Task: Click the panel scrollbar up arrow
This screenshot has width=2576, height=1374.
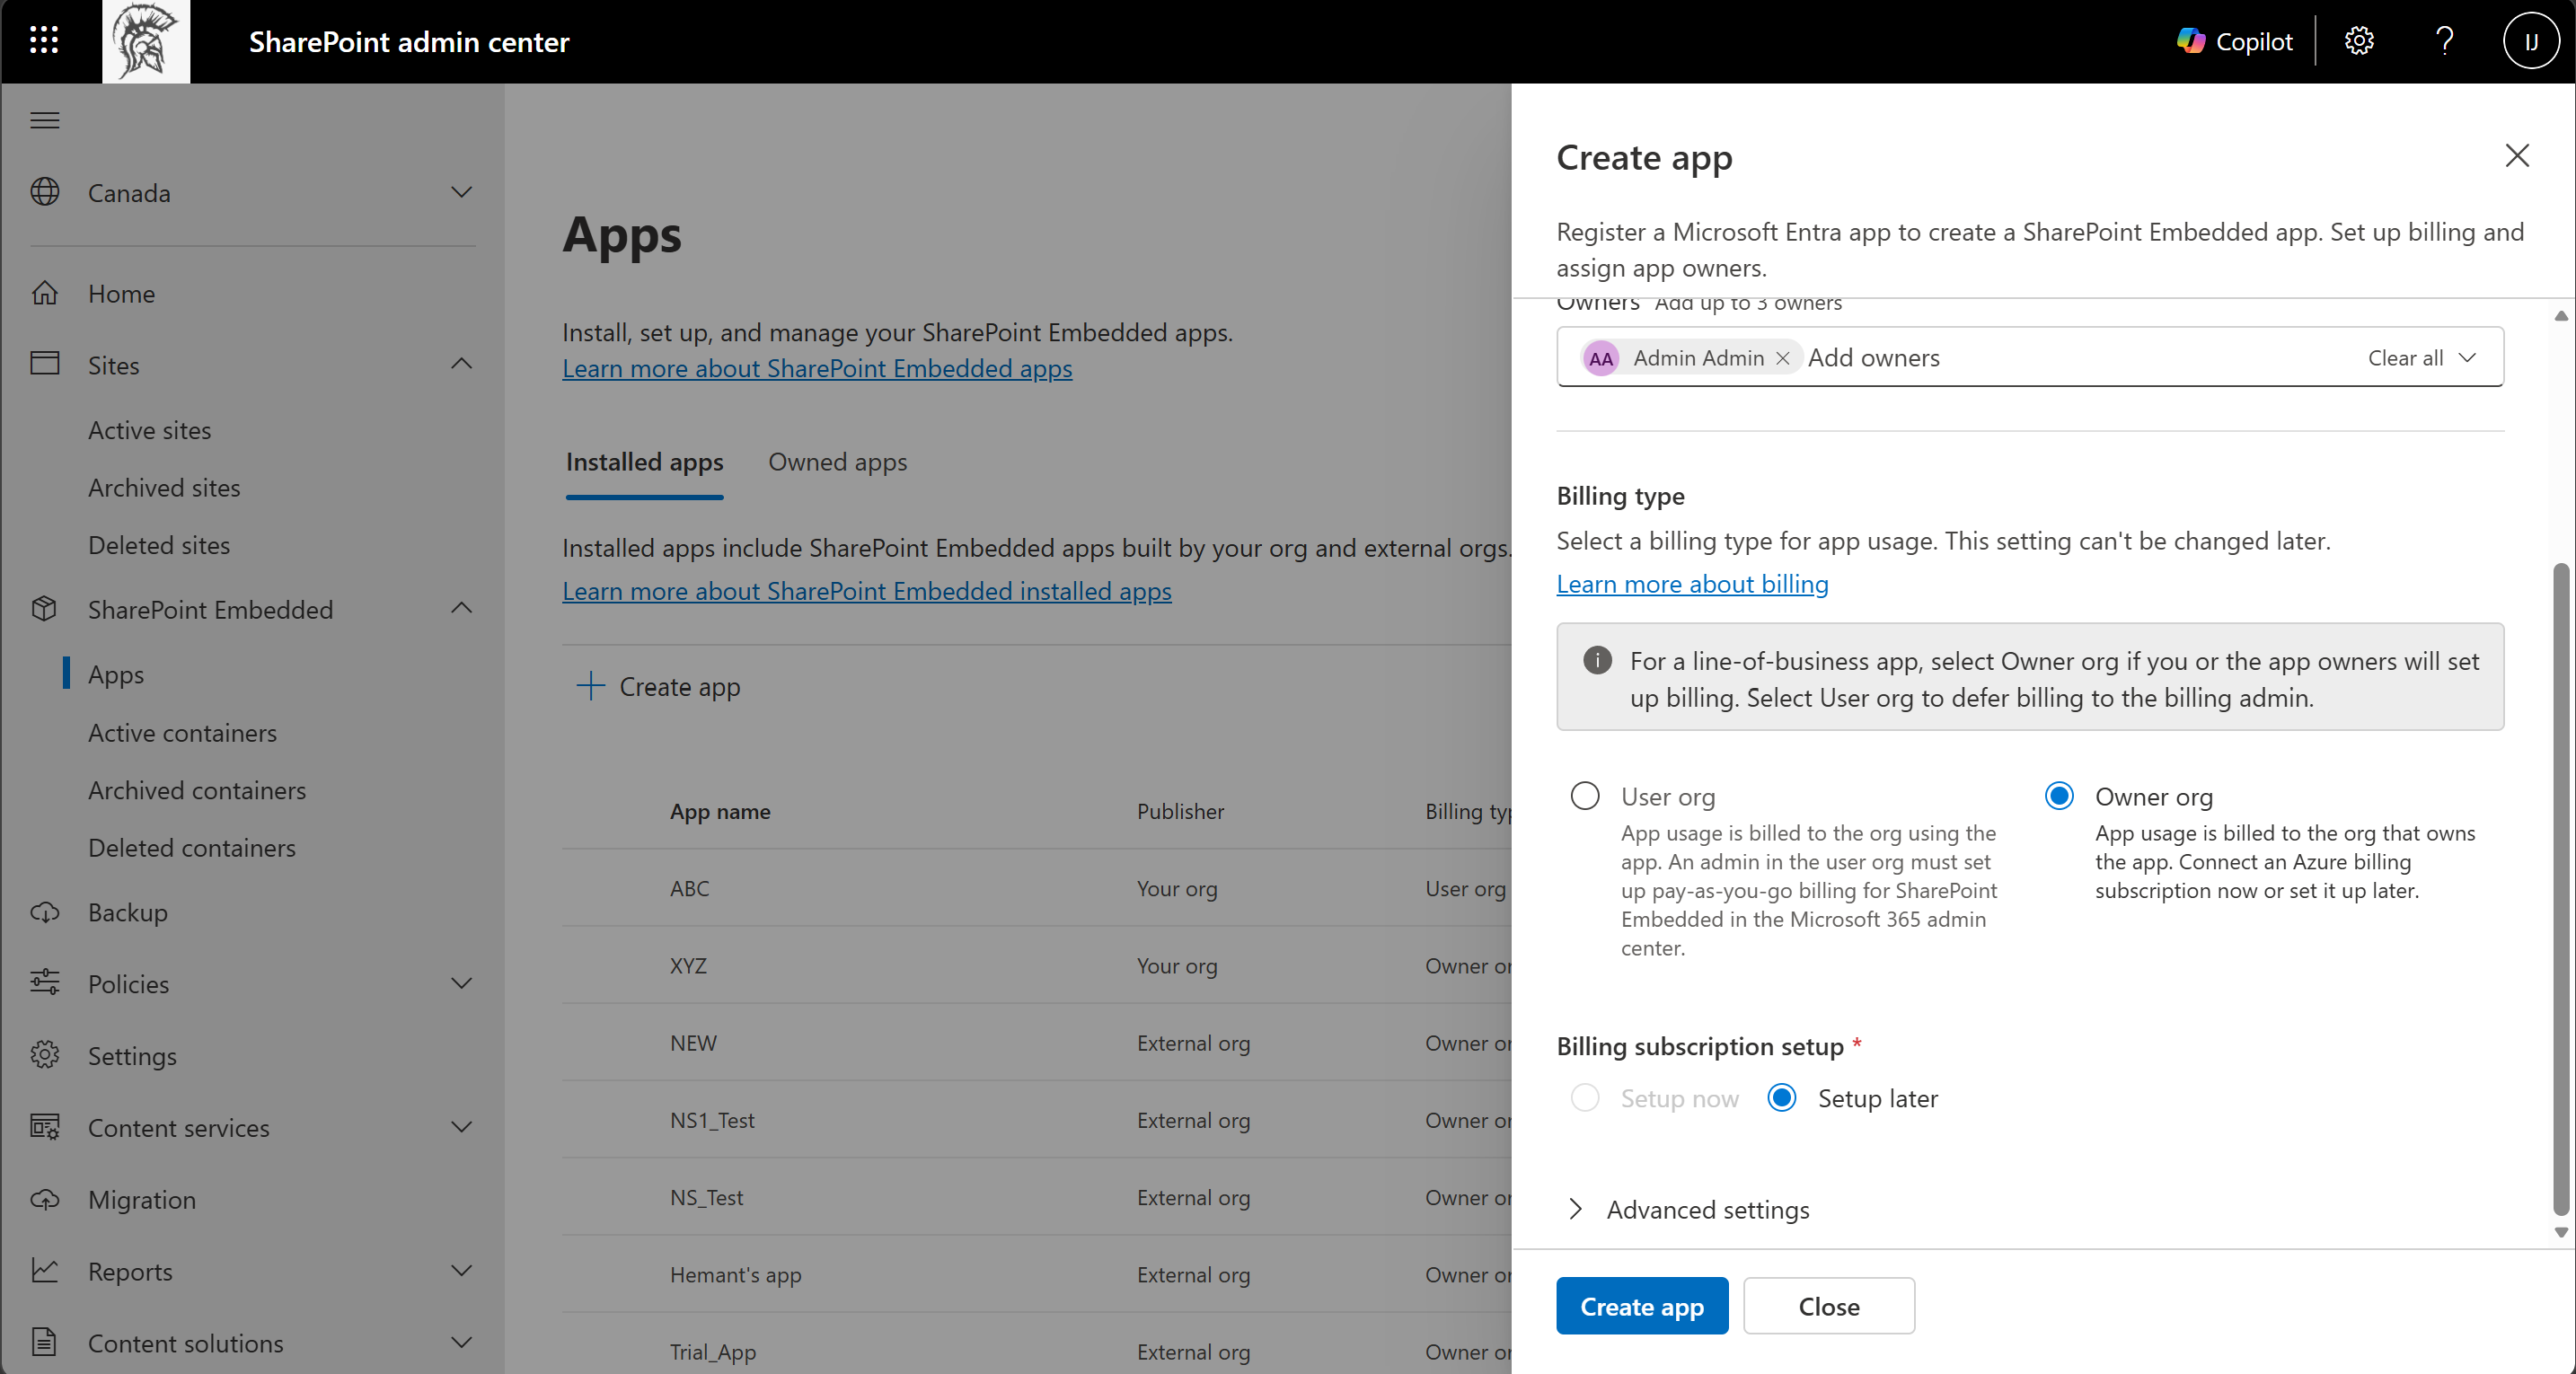Action: pyautogui.click(x=2561, y=316)
